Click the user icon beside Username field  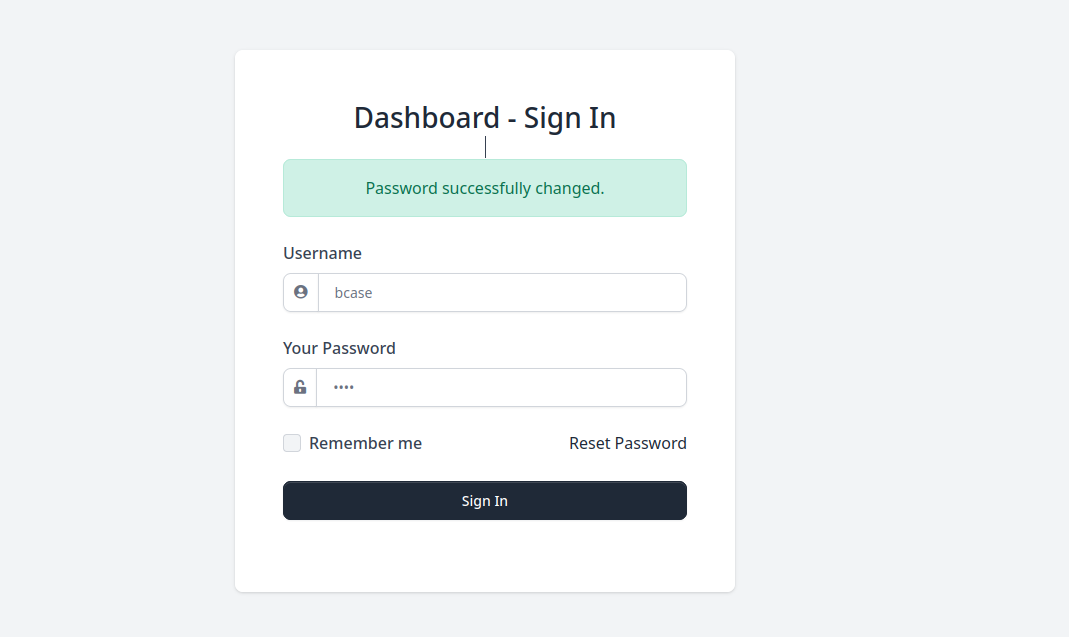(300, 293)
